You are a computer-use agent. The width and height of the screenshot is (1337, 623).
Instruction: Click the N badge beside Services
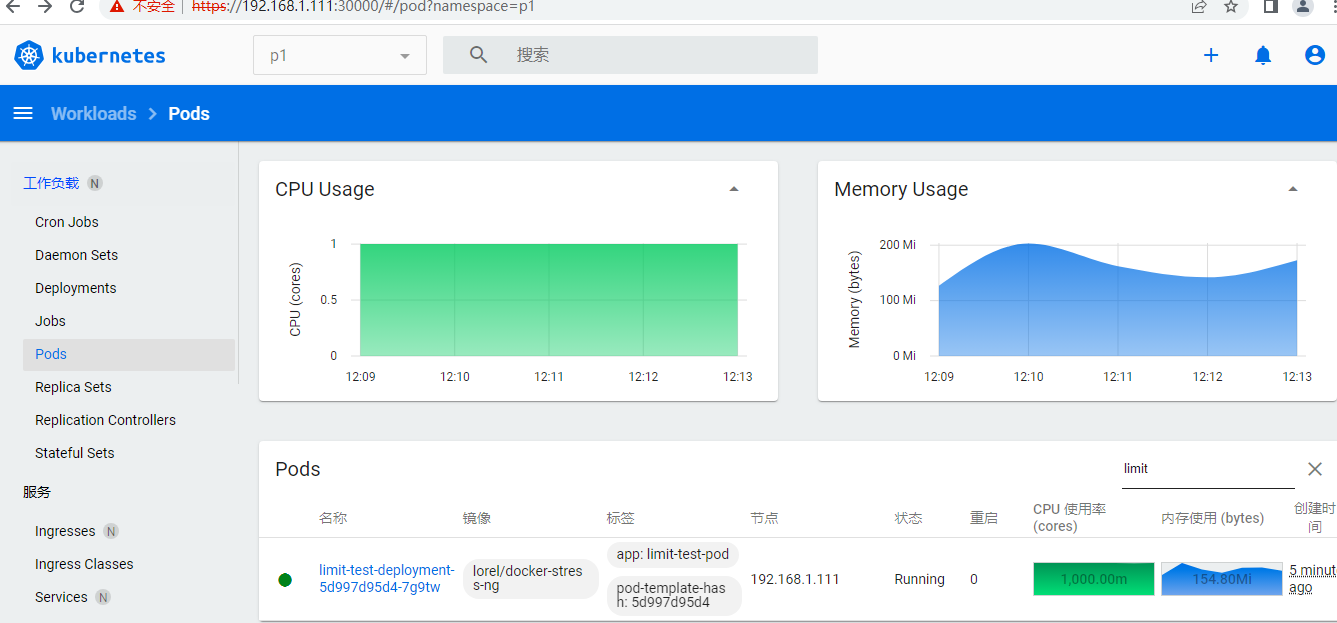103,597
